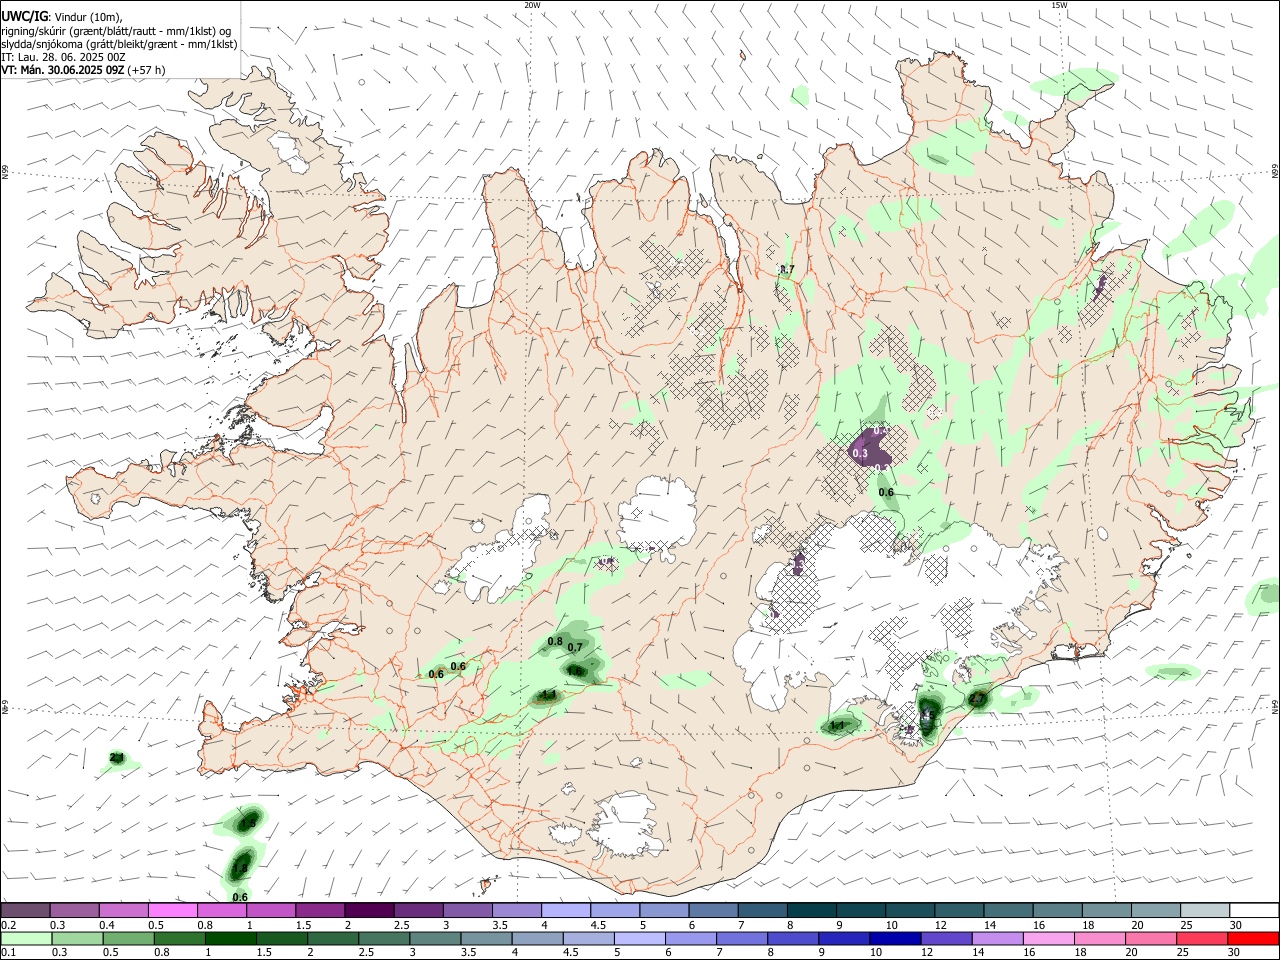Screen dimensions: 1280x960
Task: Click the deep blue 10–12 rain legend swatch
Action: pos(894,938)
